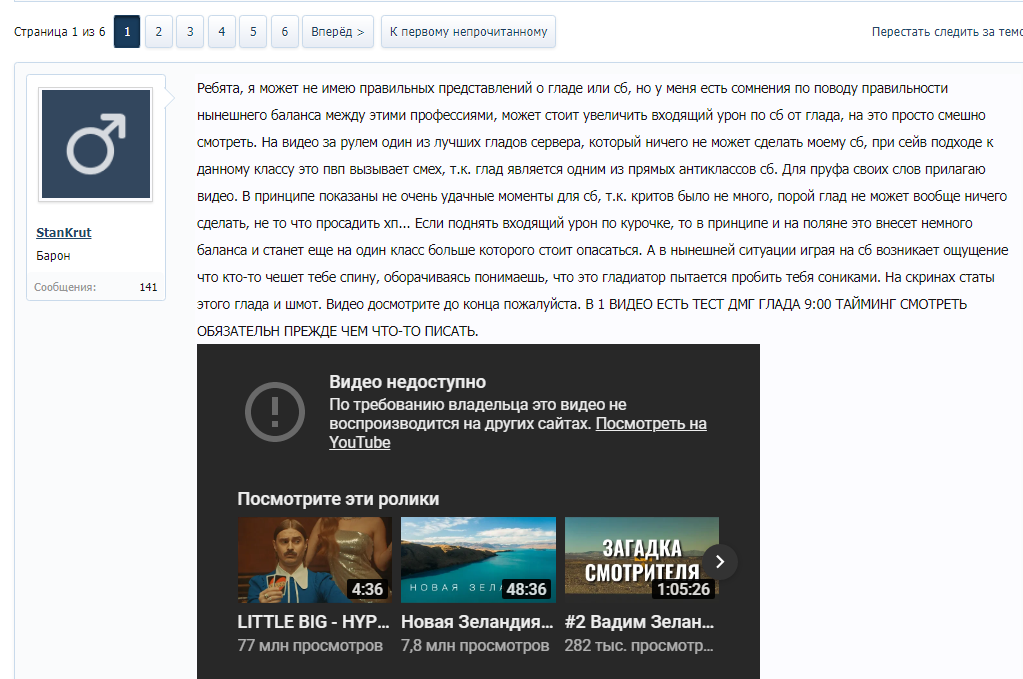Select page 3 in the pagination
1023x679 pixels.
tap(190, 31)
